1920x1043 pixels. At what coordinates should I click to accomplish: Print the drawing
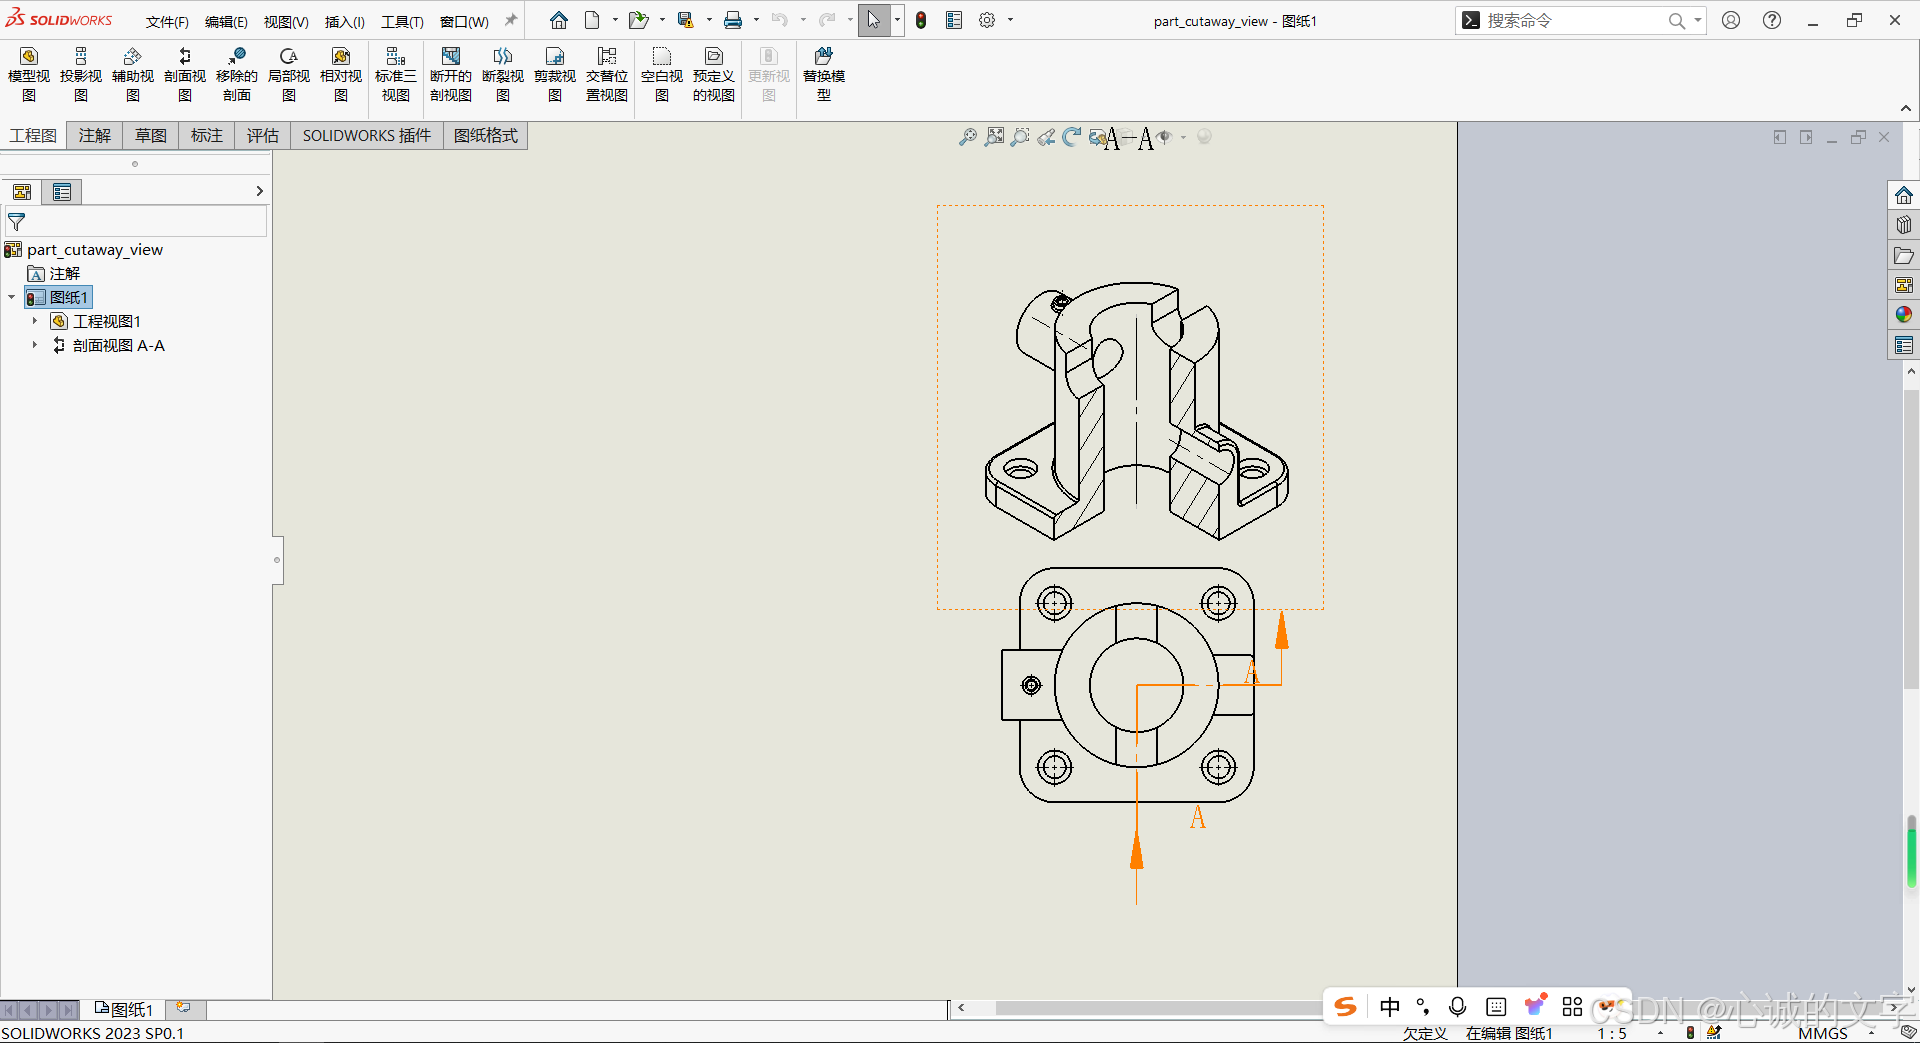coord(733,20)
